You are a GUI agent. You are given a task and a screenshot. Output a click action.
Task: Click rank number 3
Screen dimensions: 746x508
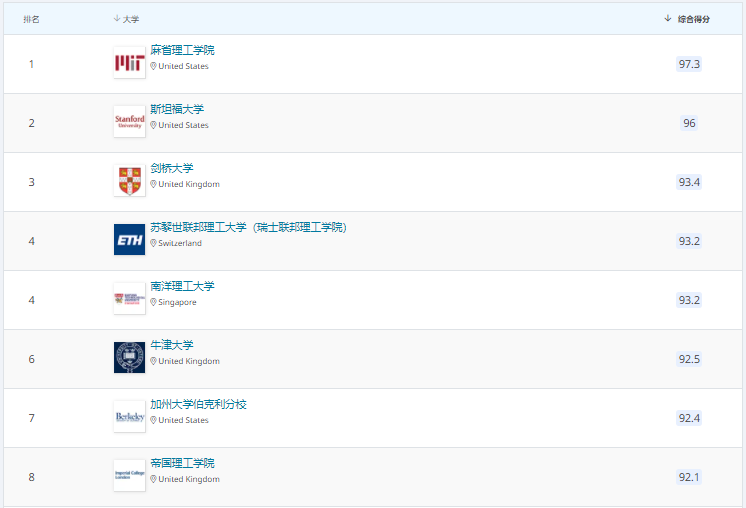click(x=31, y=182)
